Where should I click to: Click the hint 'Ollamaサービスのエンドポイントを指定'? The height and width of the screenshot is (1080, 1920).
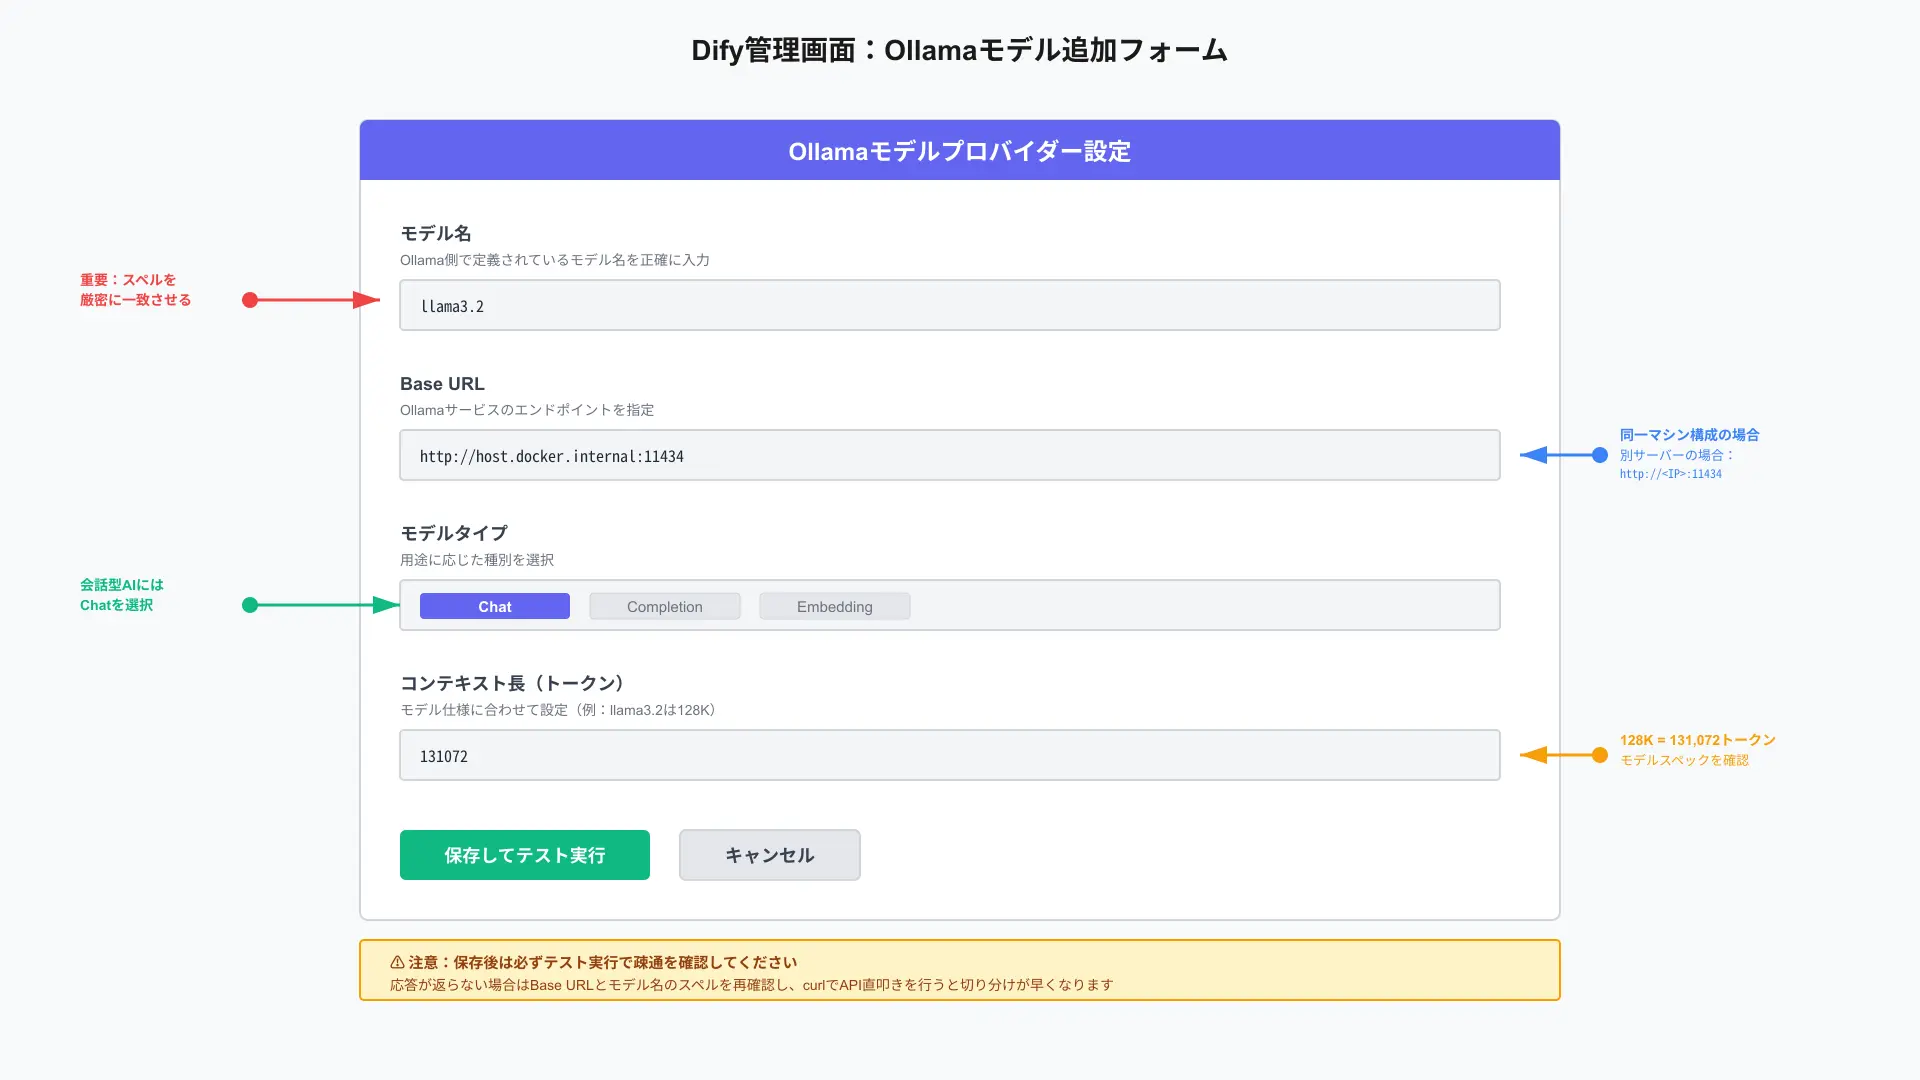pyautogui.click(x=527, y=410)
